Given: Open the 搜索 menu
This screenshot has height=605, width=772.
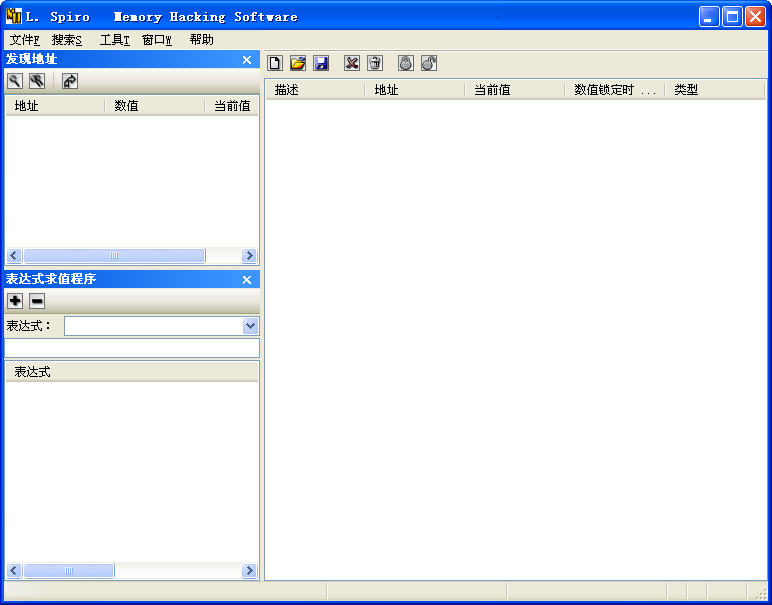Looking at the screenshot, I should 66,40.
